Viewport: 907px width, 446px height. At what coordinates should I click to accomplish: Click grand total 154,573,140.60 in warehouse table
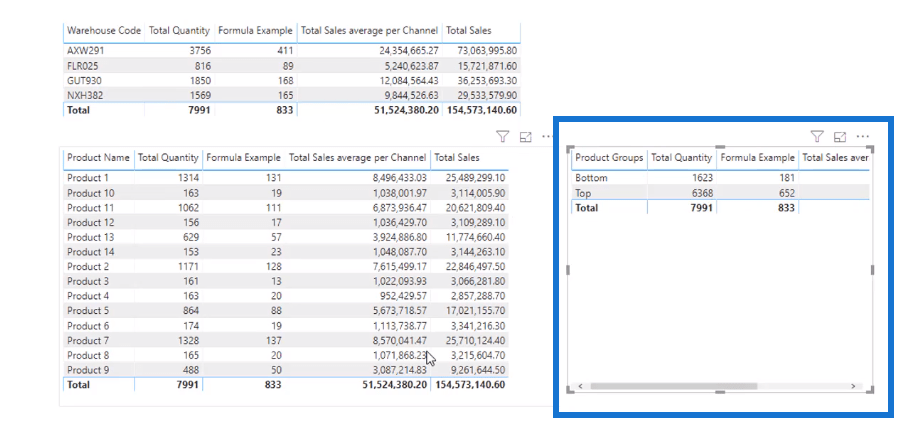click(x=481, y=110)
